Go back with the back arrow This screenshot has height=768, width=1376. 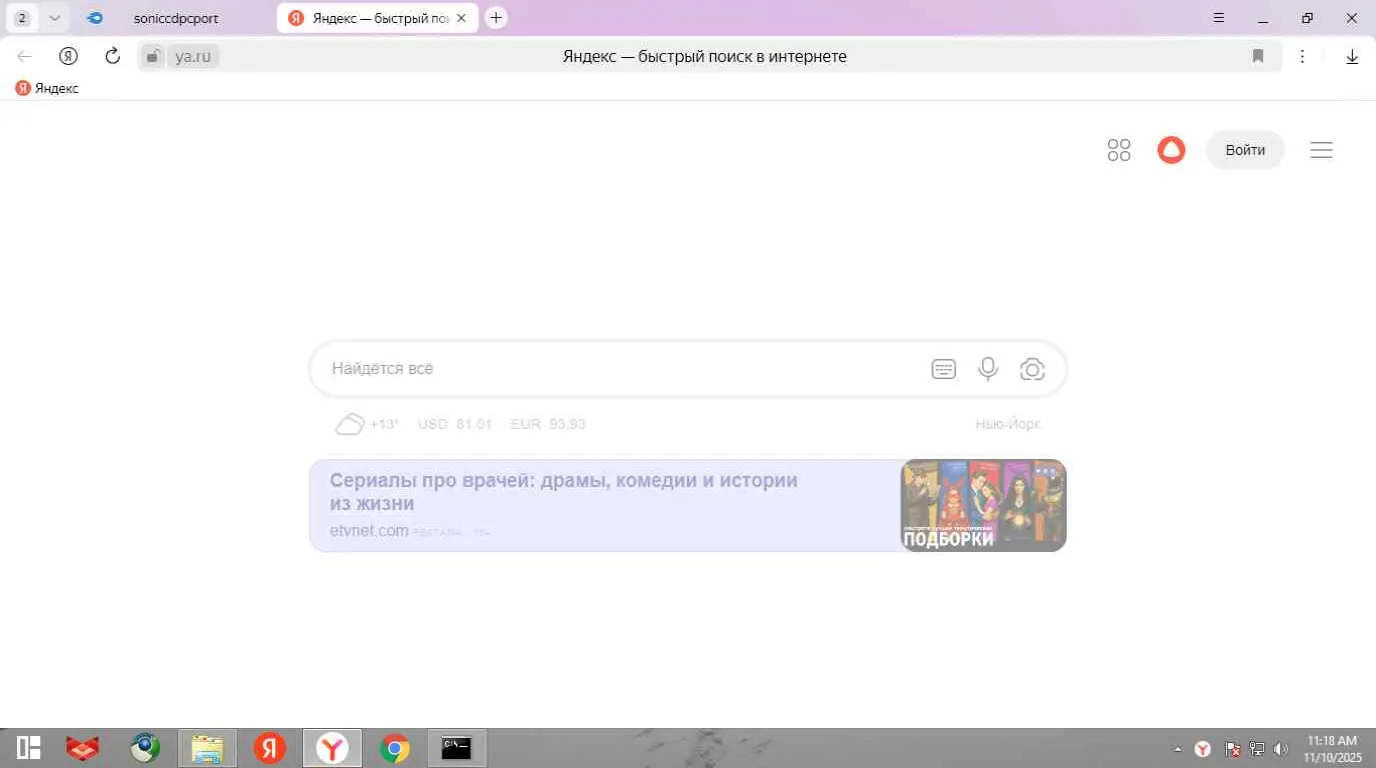(25, 56)
